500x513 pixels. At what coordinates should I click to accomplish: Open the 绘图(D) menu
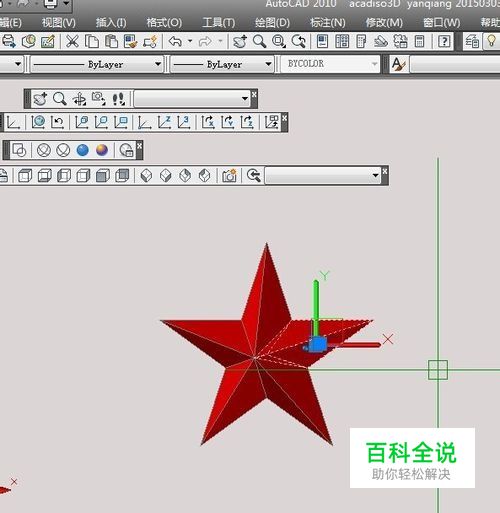(x=272, y=23)
